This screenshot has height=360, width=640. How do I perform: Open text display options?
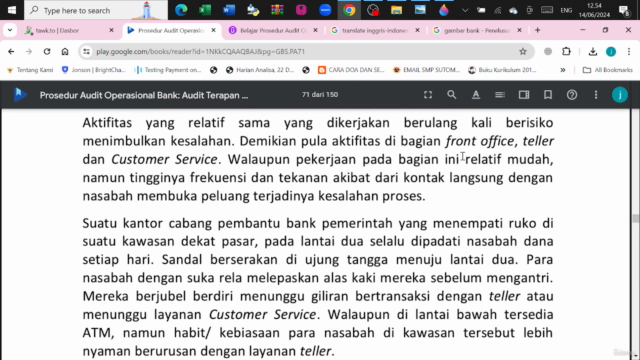476,95
